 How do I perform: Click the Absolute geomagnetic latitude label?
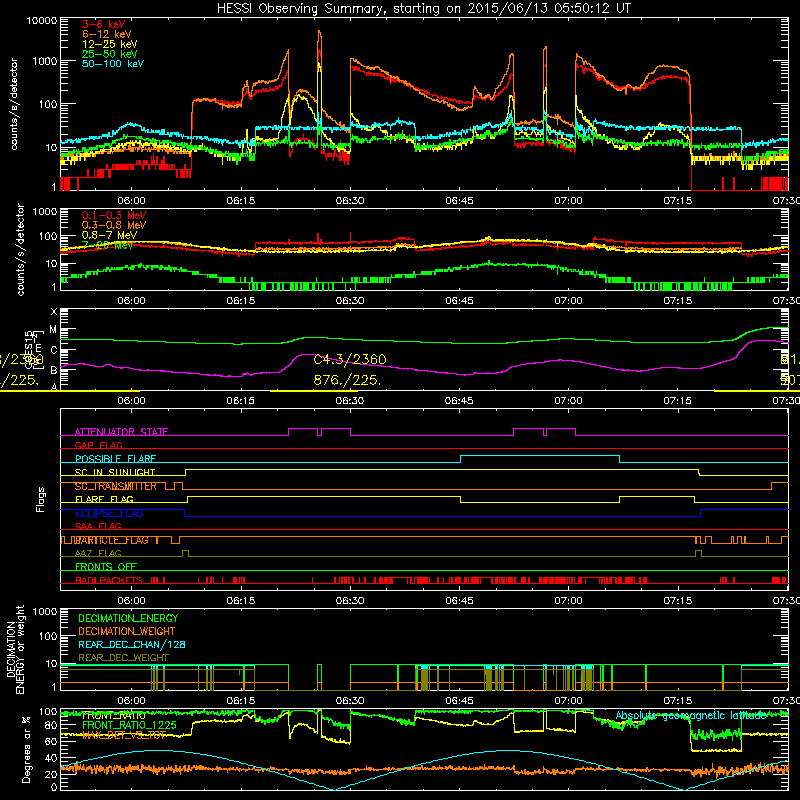click(x=691, y=716)
